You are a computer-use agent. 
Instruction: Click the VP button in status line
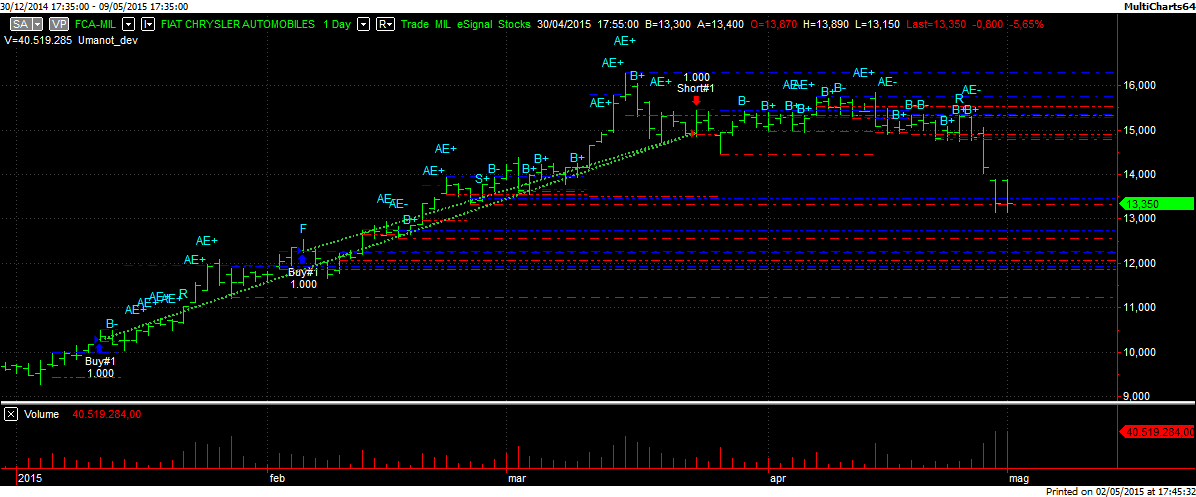59,22
